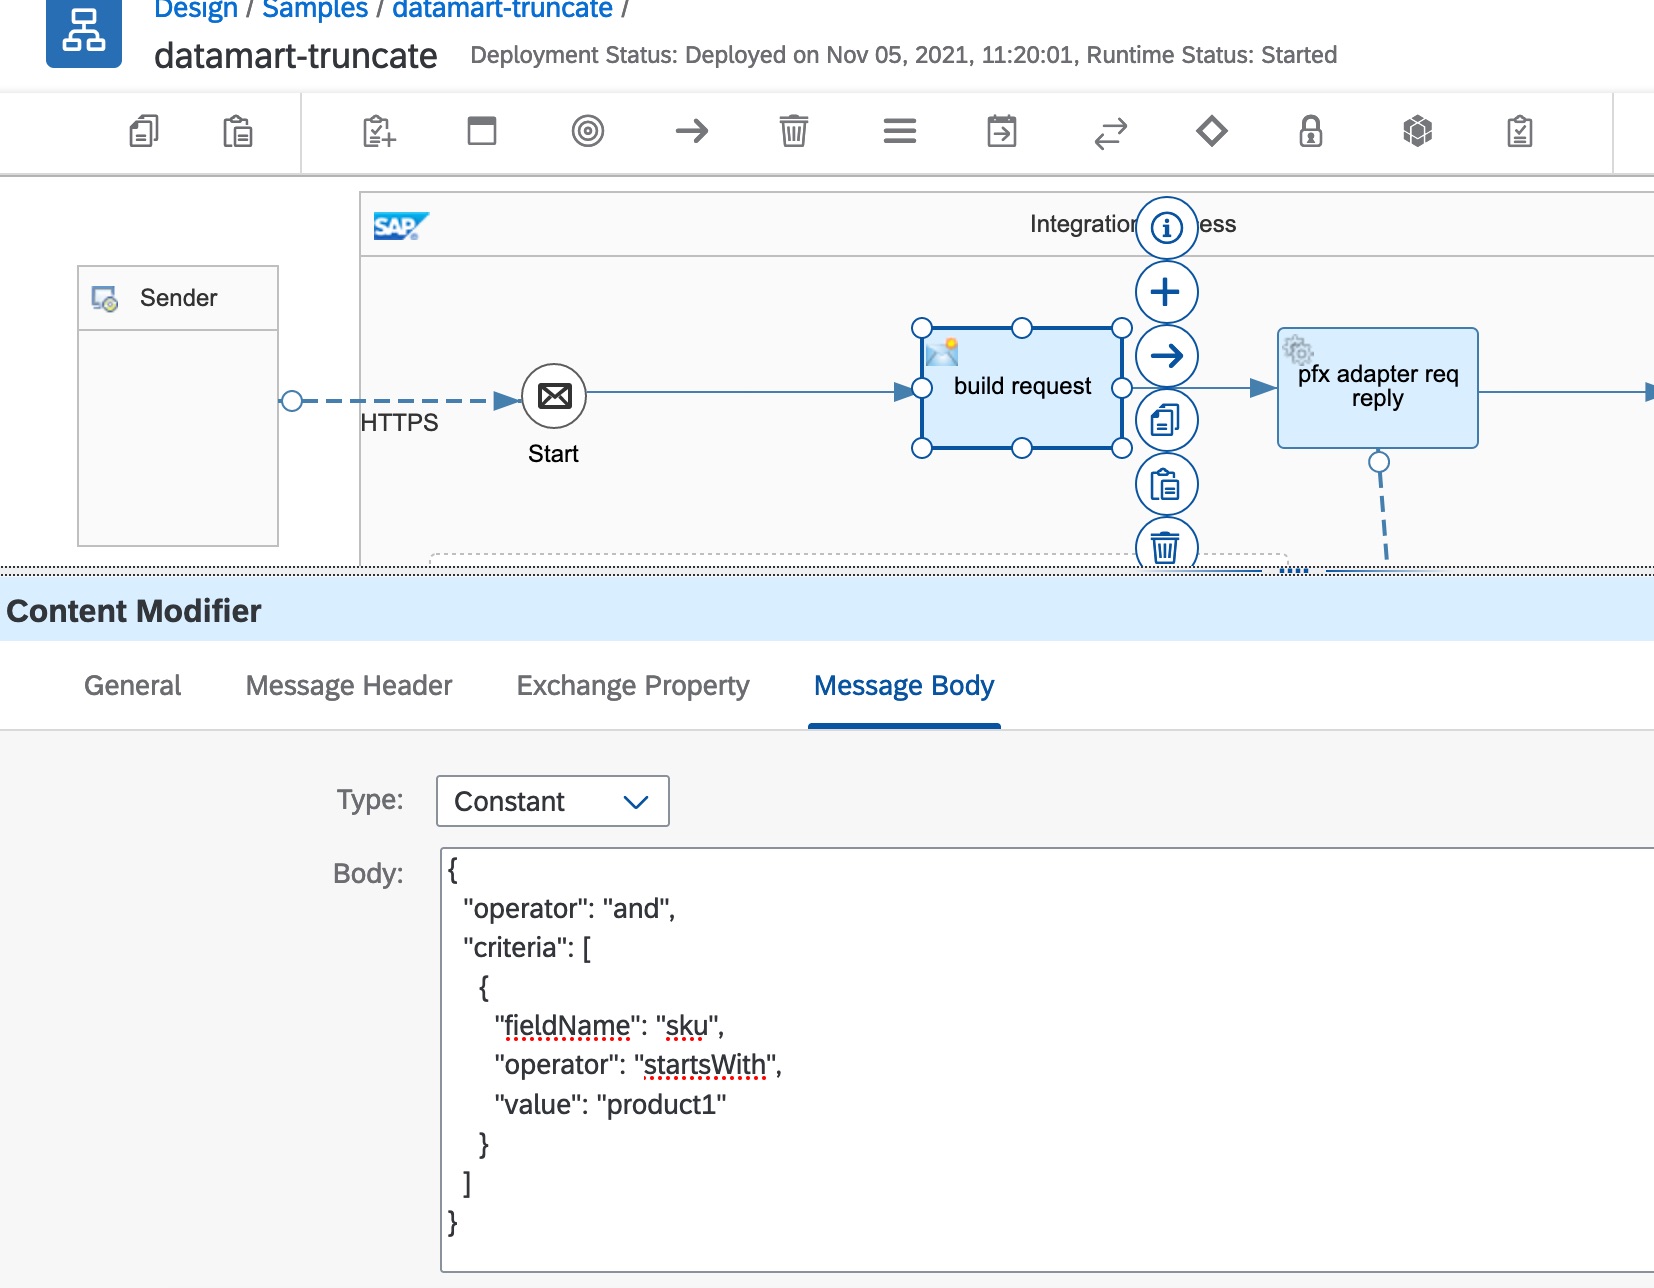Switch to the Exchange Property tab

(x=632, y=685)
